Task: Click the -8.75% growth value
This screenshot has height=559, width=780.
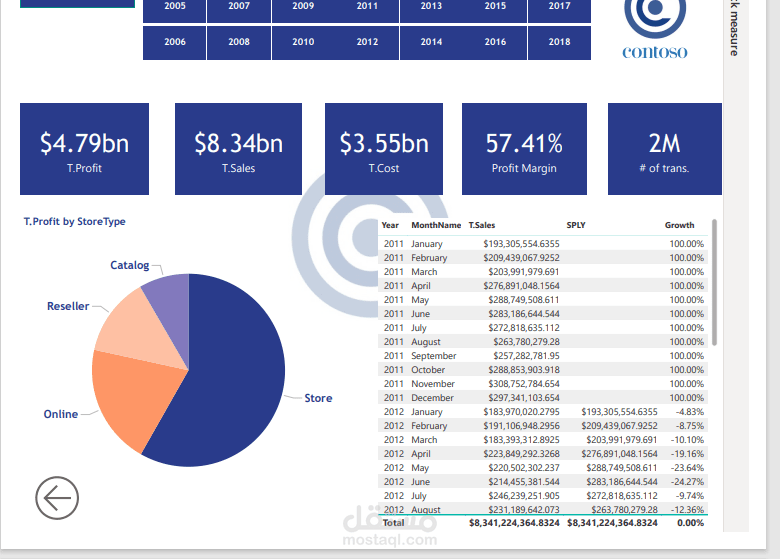Action: [689, 426]
